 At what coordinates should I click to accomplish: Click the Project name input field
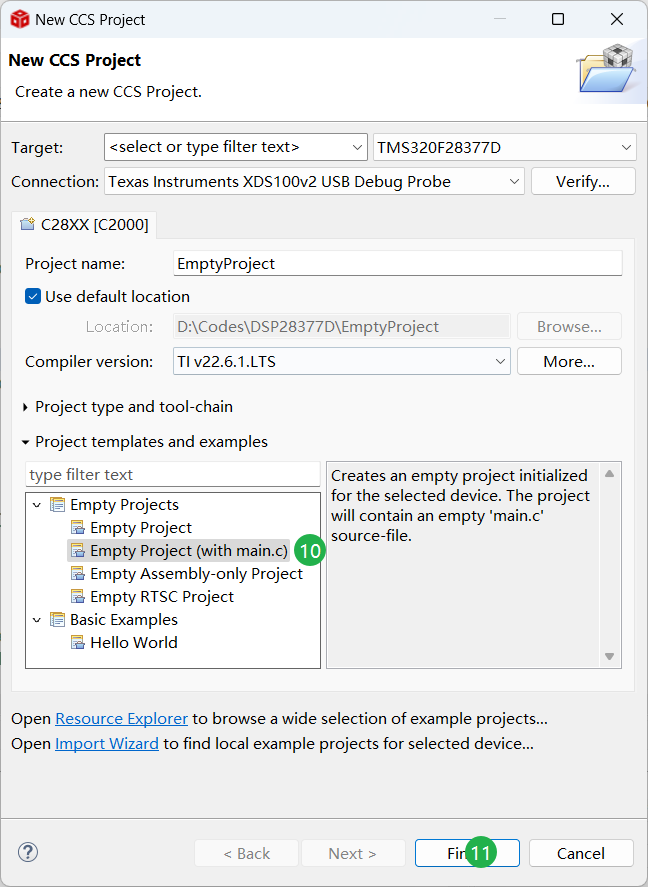click(x=397, y=264)
